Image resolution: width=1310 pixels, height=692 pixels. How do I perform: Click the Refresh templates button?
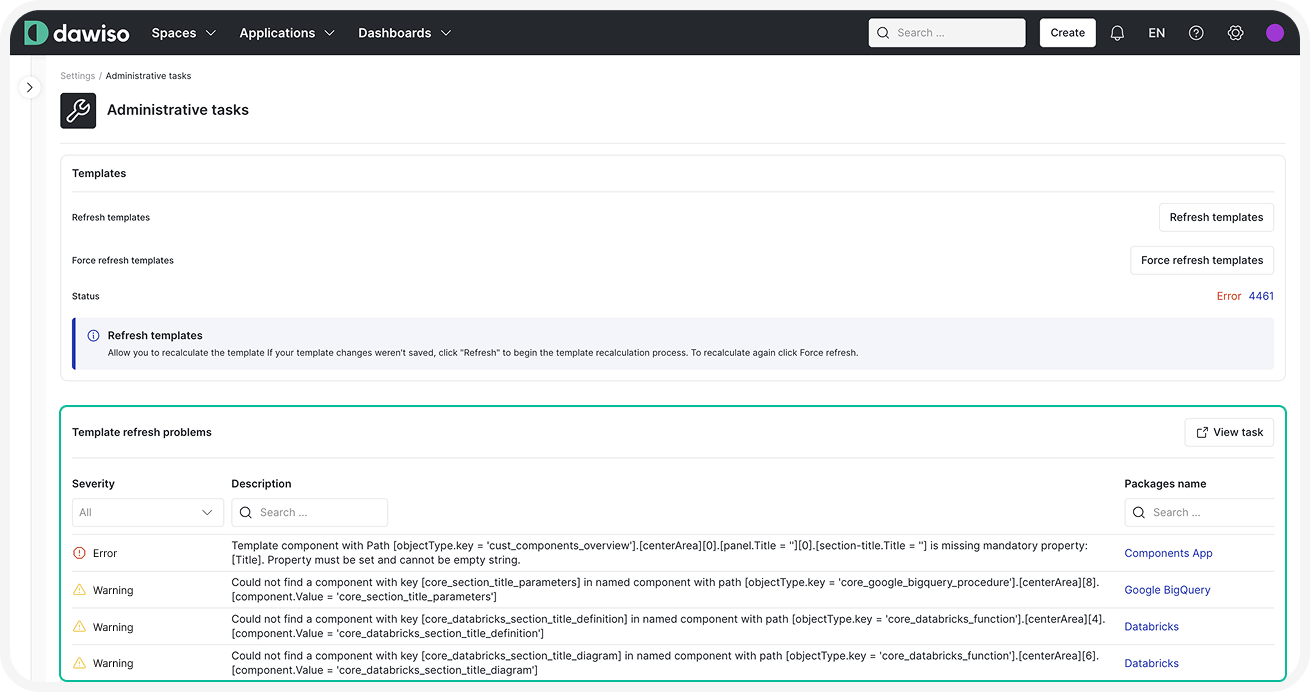tap(1215, 217)
